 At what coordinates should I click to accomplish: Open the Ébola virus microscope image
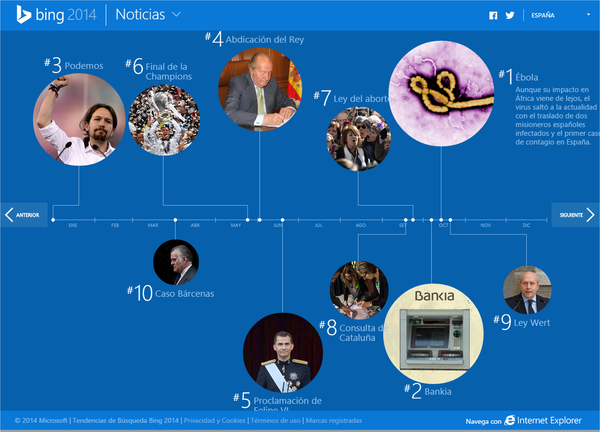441,93
